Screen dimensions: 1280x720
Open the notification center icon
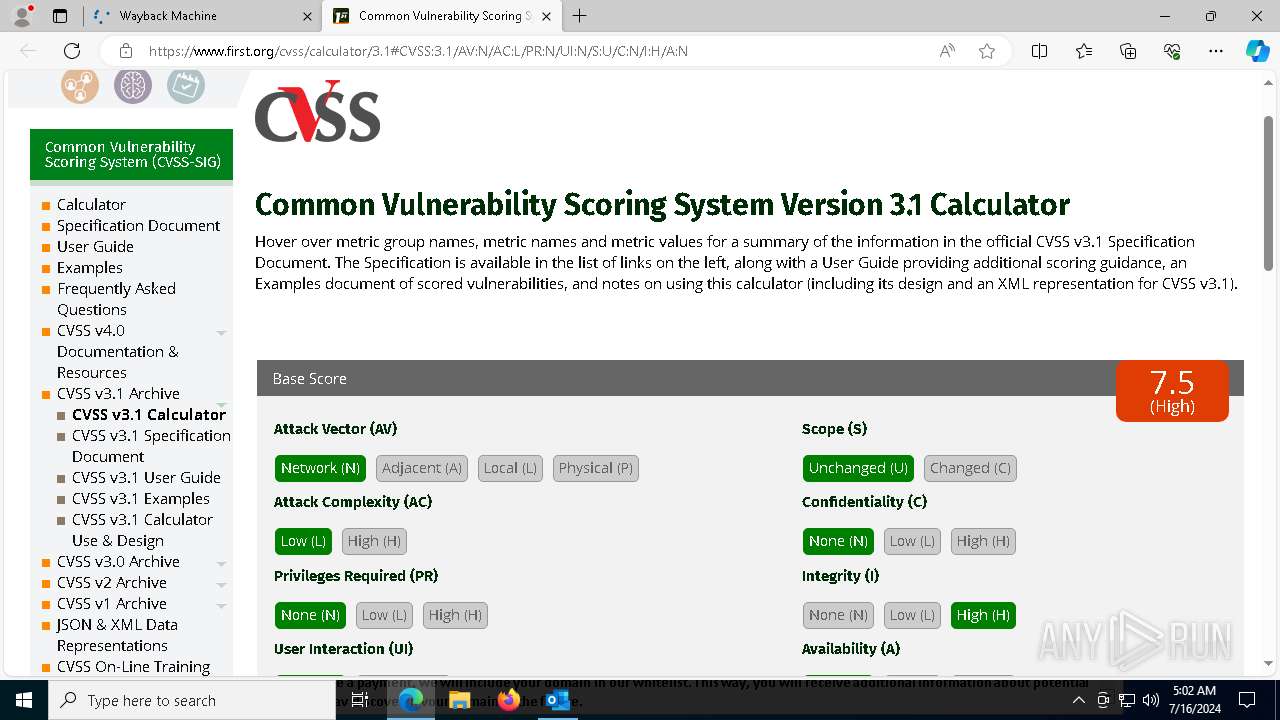point(1247,700)
